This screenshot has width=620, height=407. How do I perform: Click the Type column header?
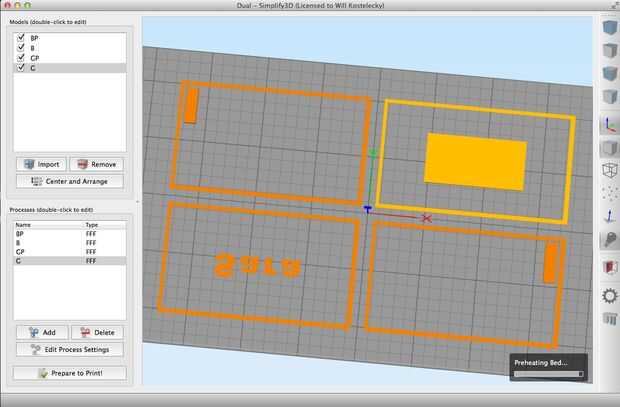(92, 225)
